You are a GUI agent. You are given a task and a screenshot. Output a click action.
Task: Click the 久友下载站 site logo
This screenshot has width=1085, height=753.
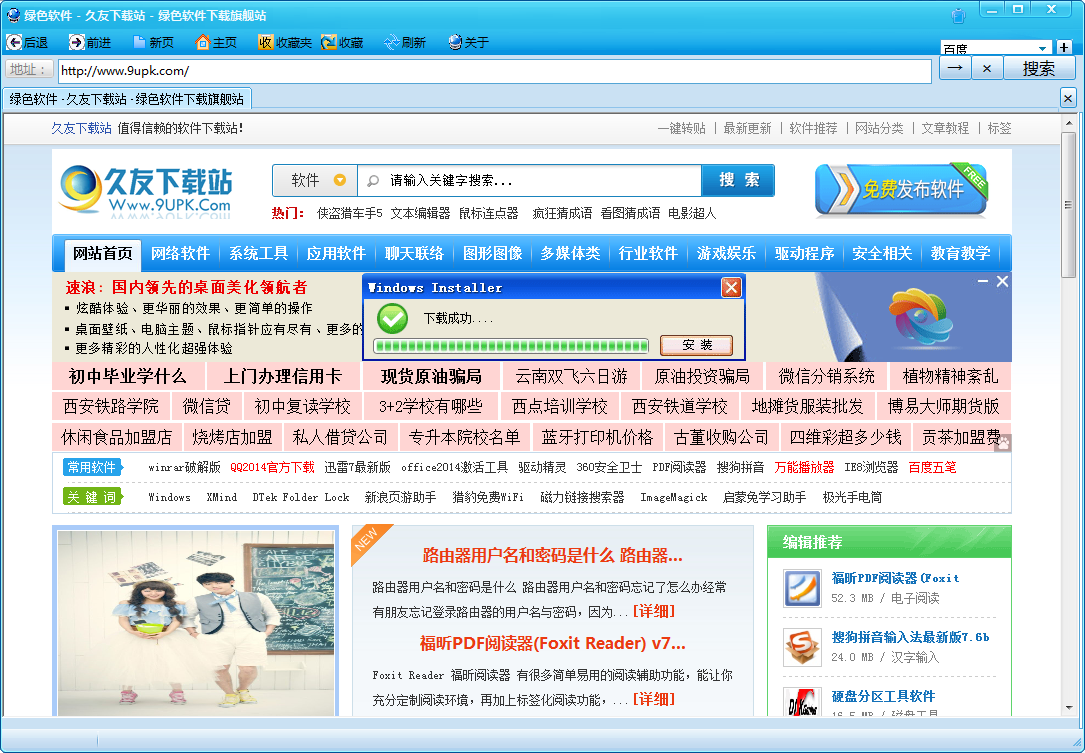(x=145, y=190)
